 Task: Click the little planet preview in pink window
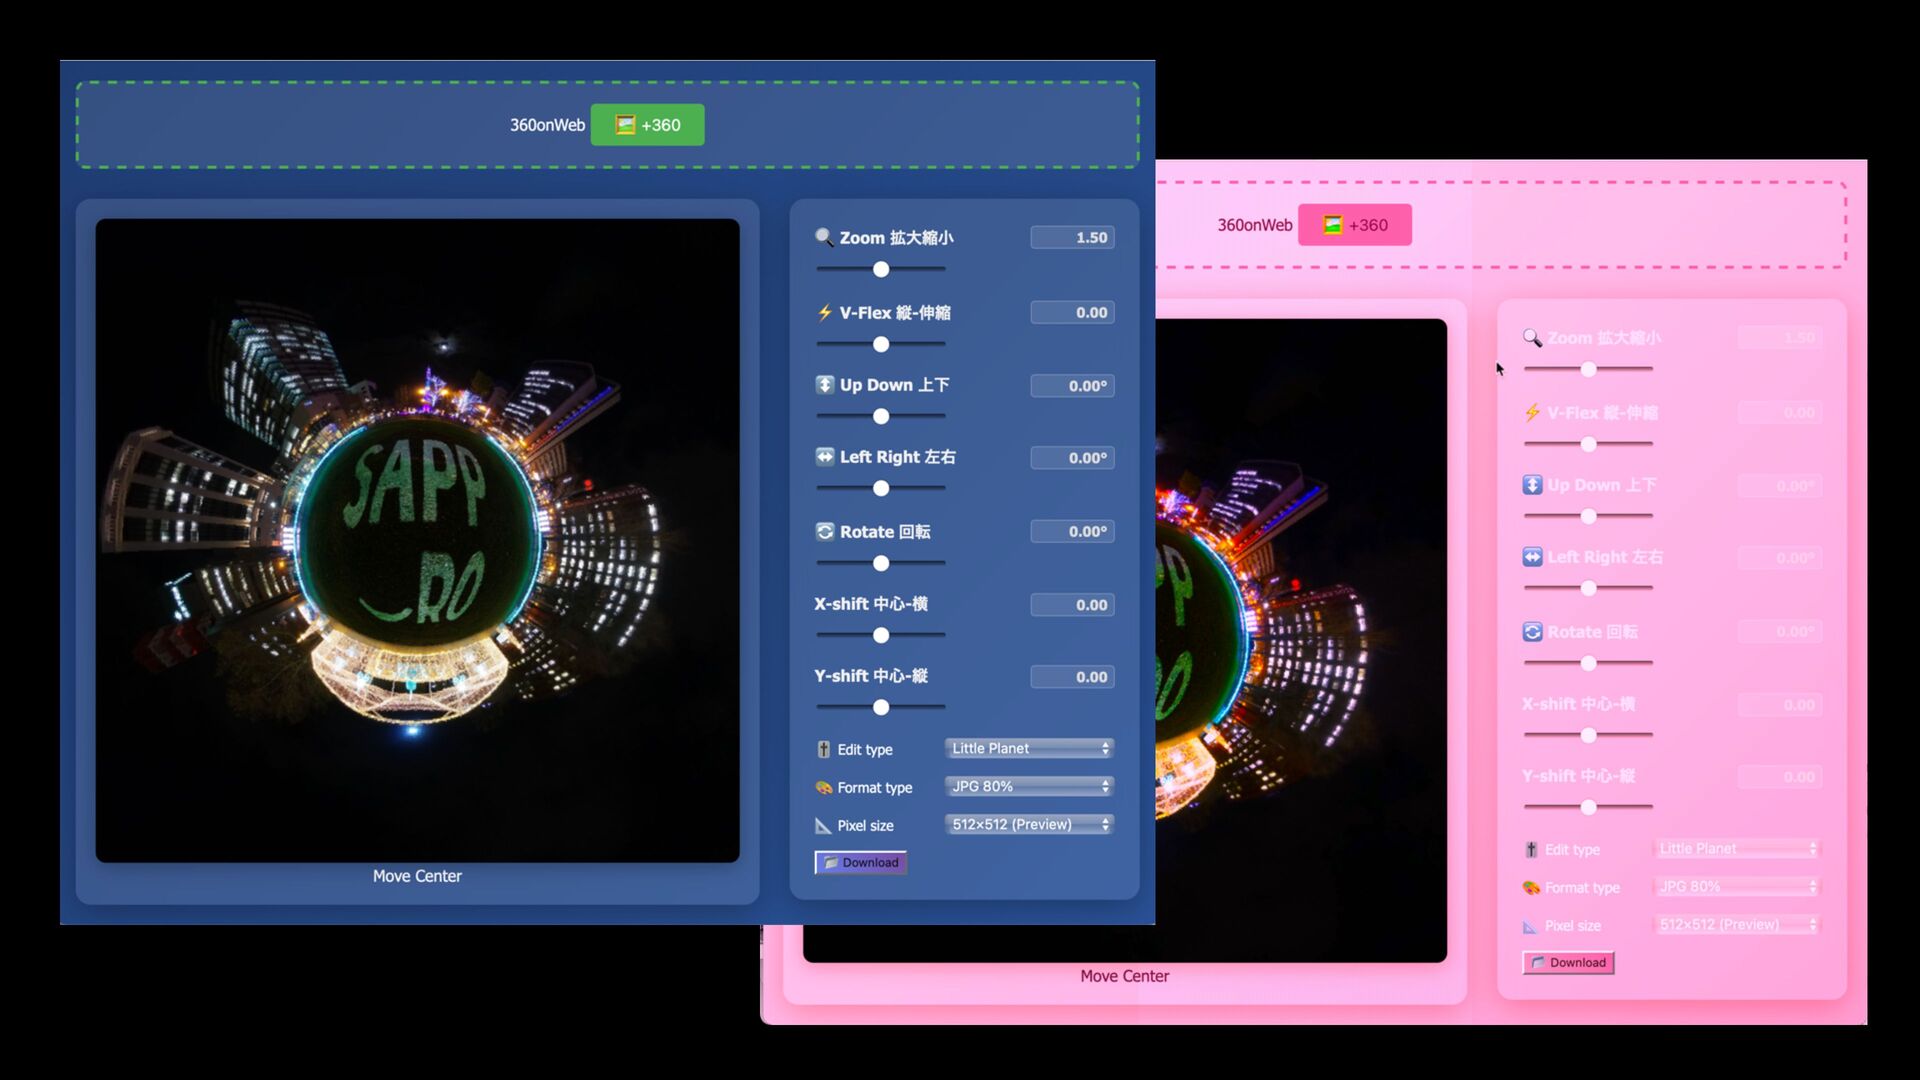[1300, 640]
